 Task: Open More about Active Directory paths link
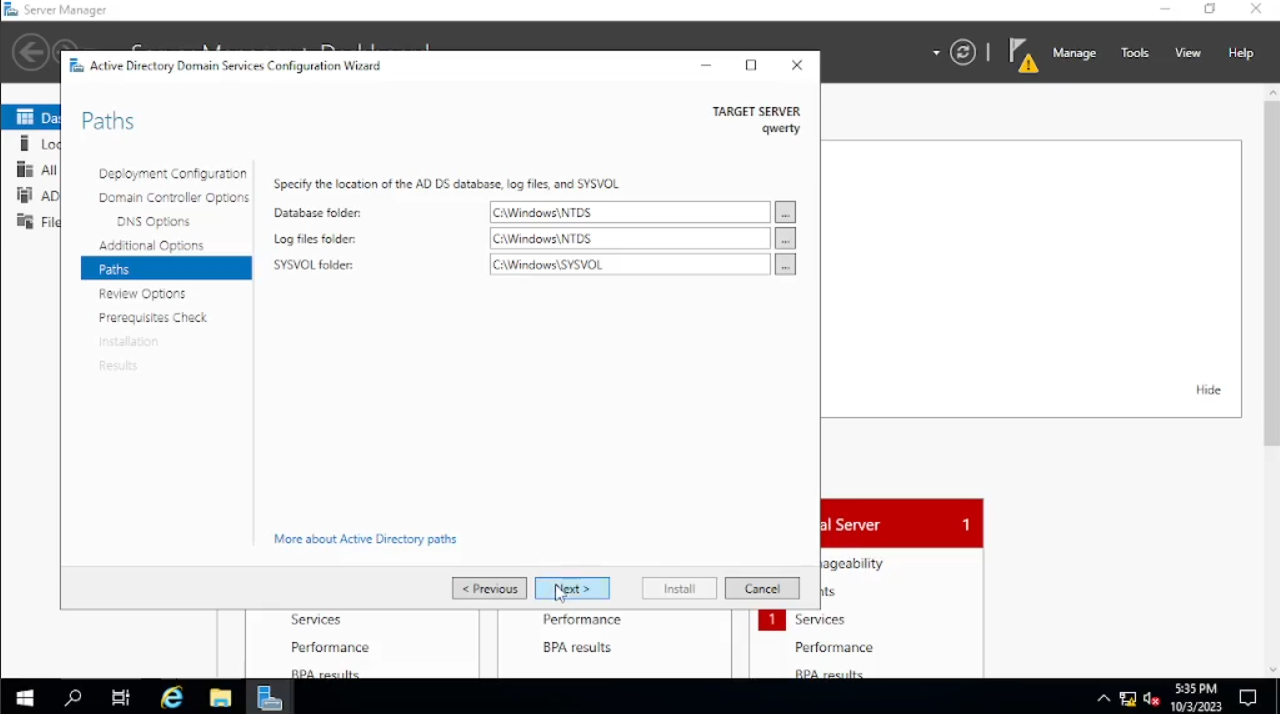click(365, 539)
